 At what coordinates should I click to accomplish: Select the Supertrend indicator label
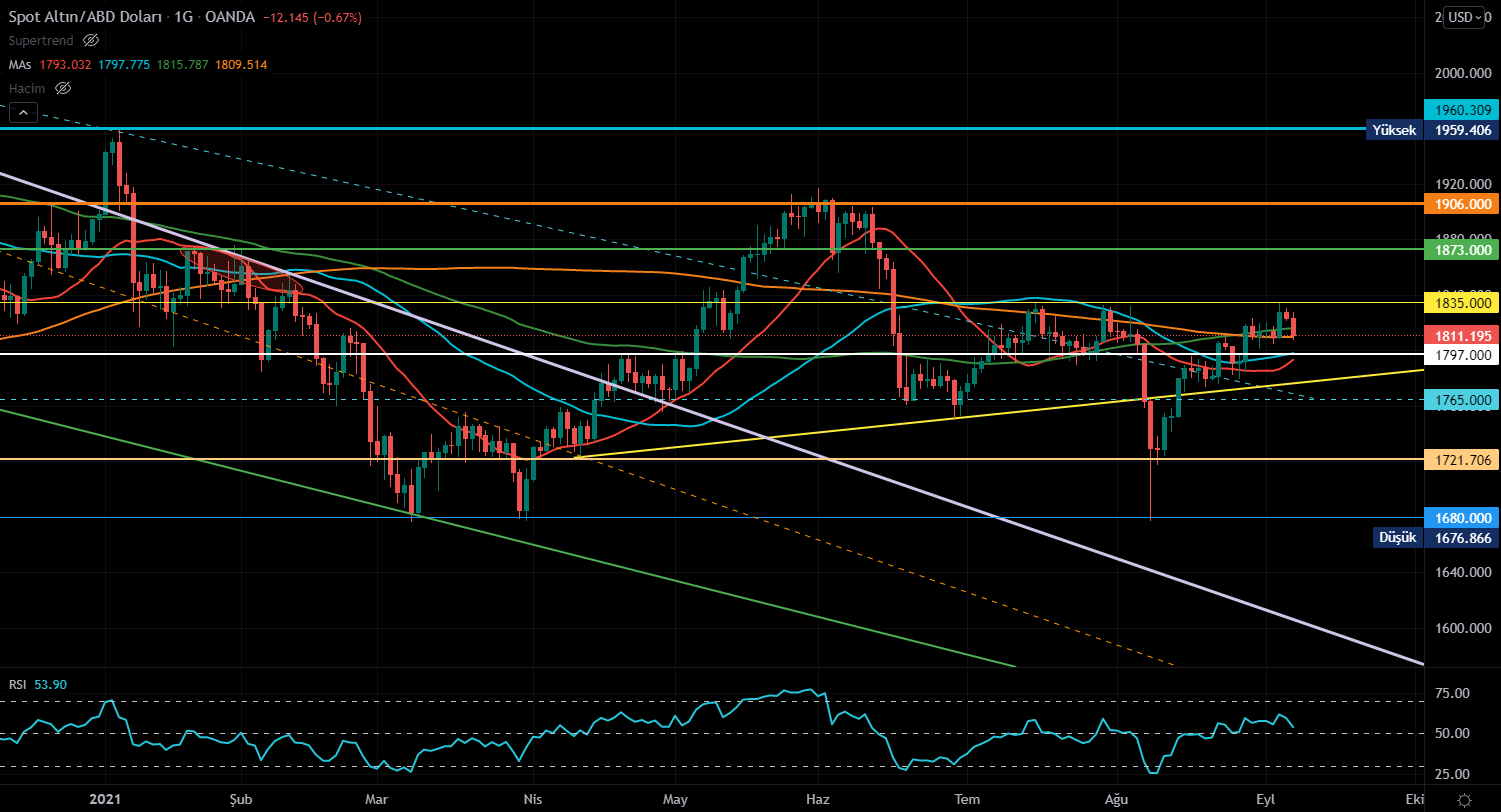(x=41, y=40)
